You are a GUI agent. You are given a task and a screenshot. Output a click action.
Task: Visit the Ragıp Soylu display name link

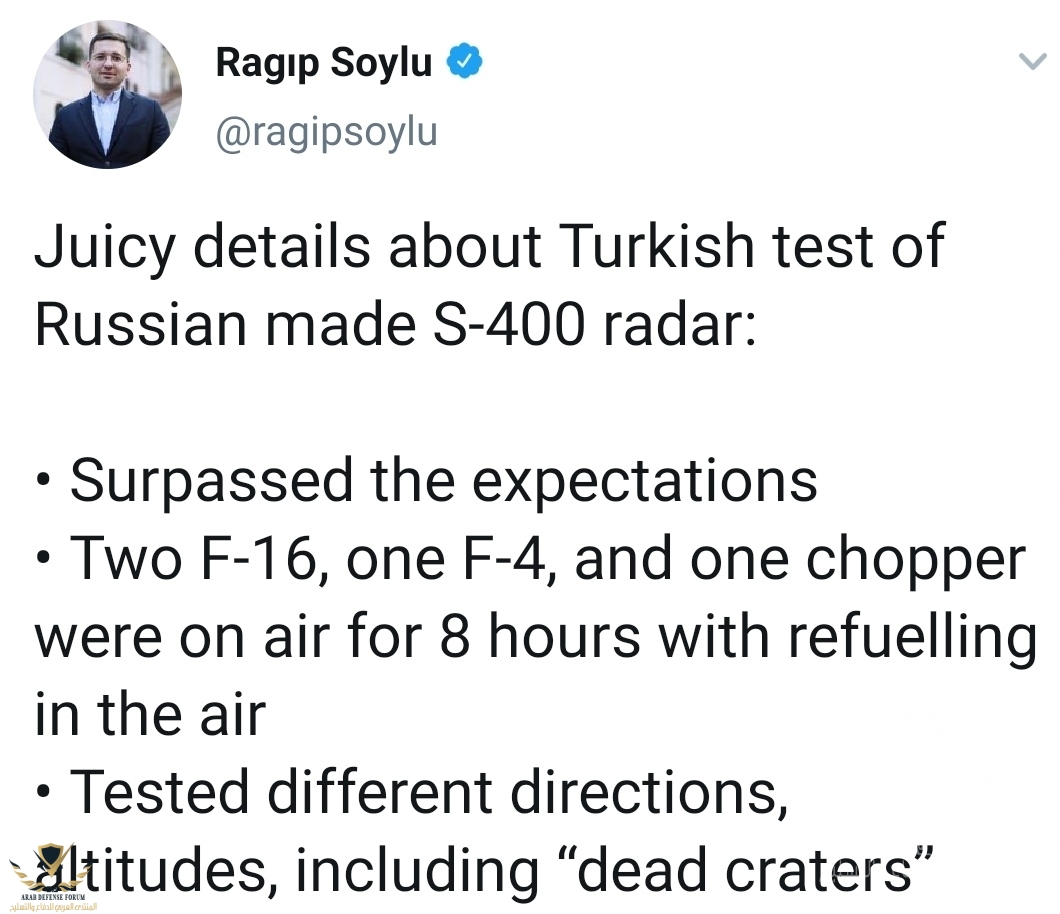point(324,62)
